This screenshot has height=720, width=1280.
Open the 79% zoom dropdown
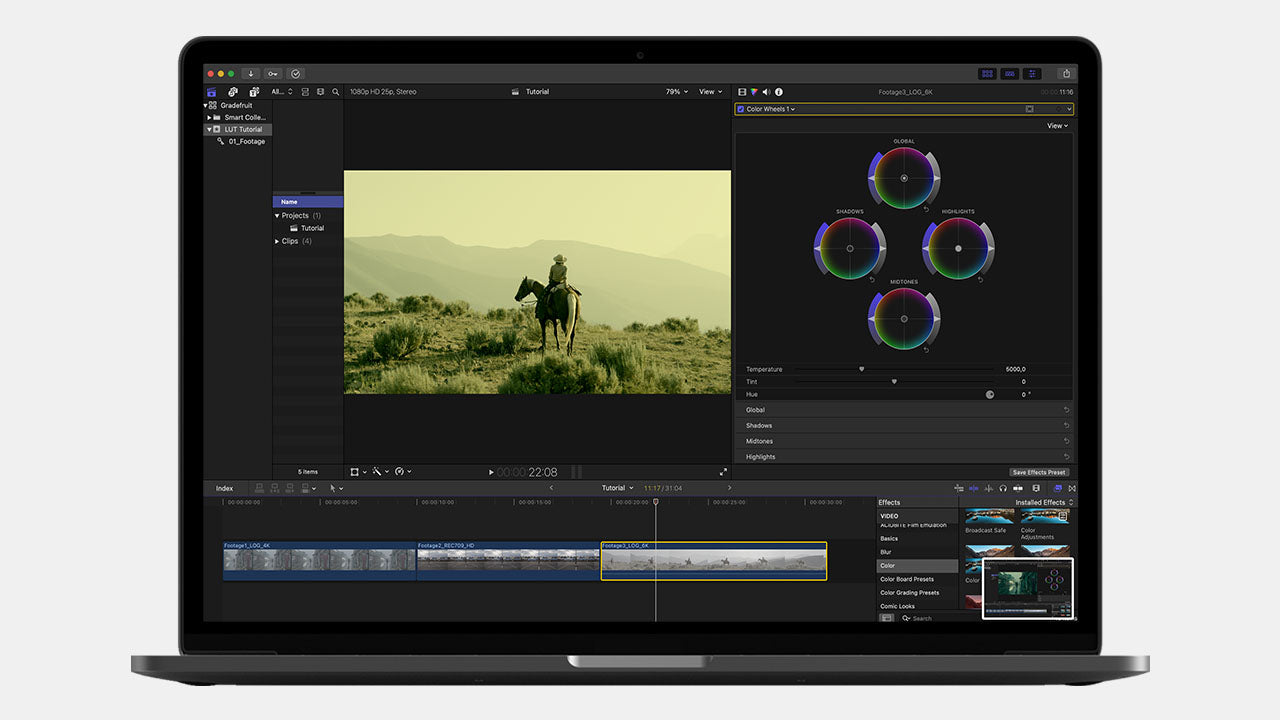(x=676, y=92)
